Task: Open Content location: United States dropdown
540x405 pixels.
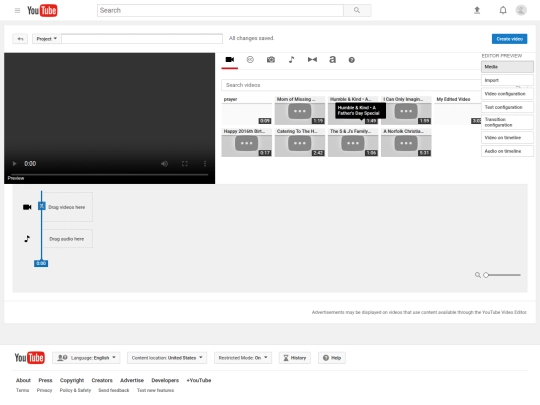Action: [x=167, y=358]
